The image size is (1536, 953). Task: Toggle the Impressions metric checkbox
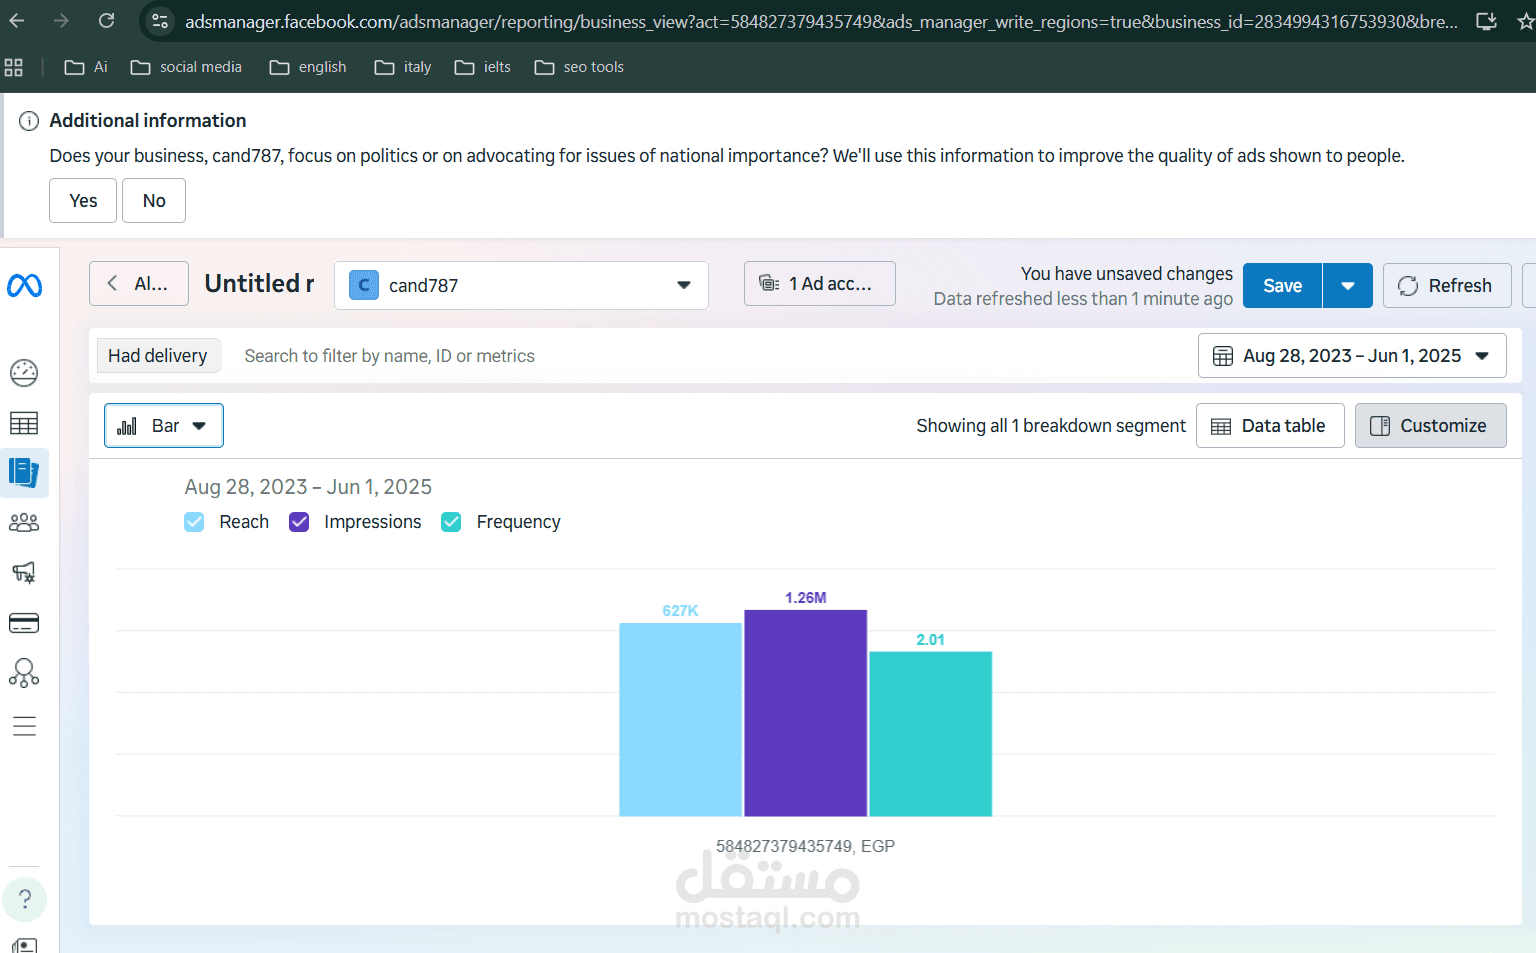(299, 522)
